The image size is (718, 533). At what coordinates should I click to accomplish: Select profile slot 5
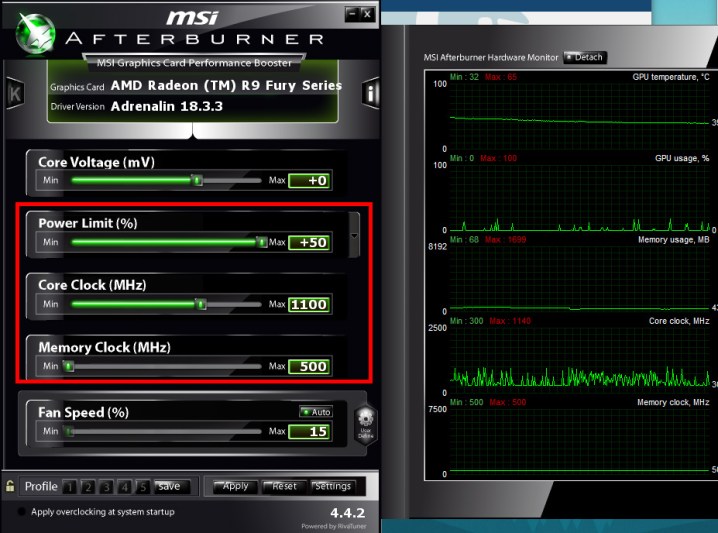coord(143,487)
